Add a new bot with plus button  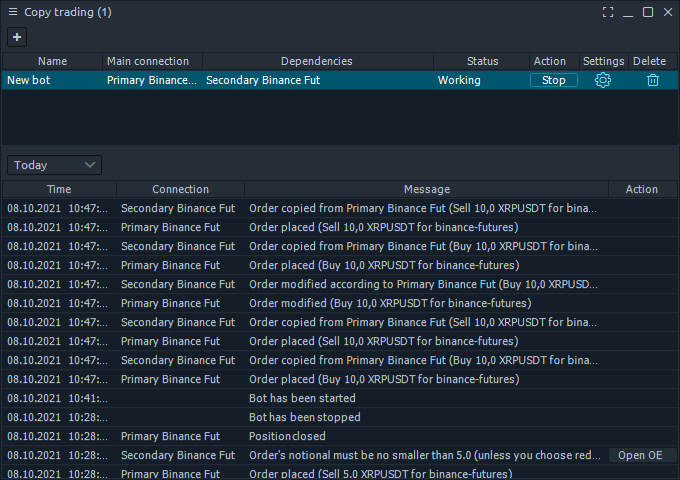[17, 37]
